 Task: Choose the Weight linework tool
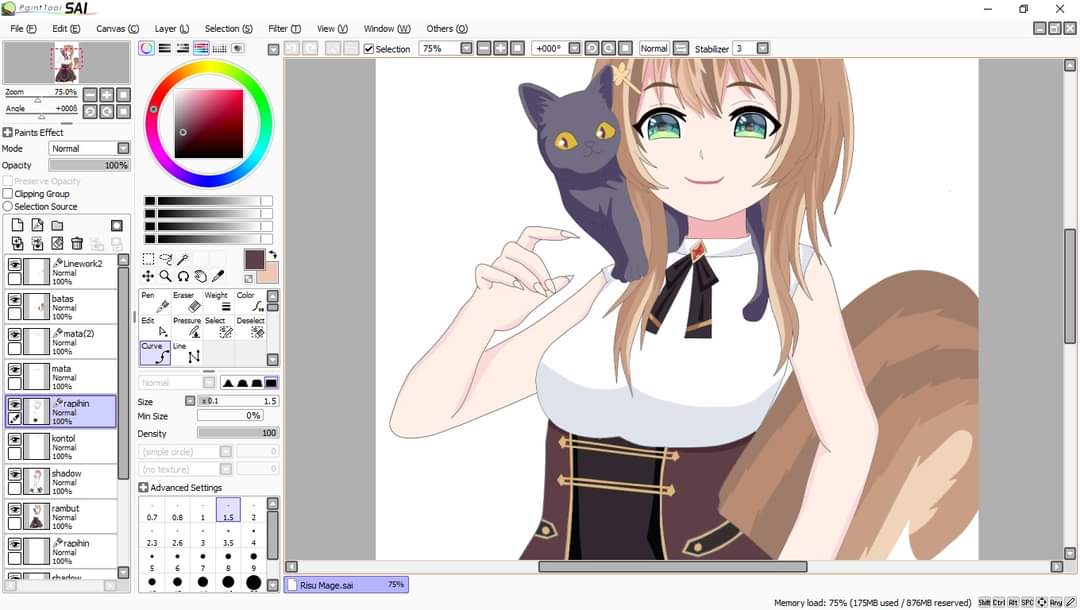click(218, 302)
